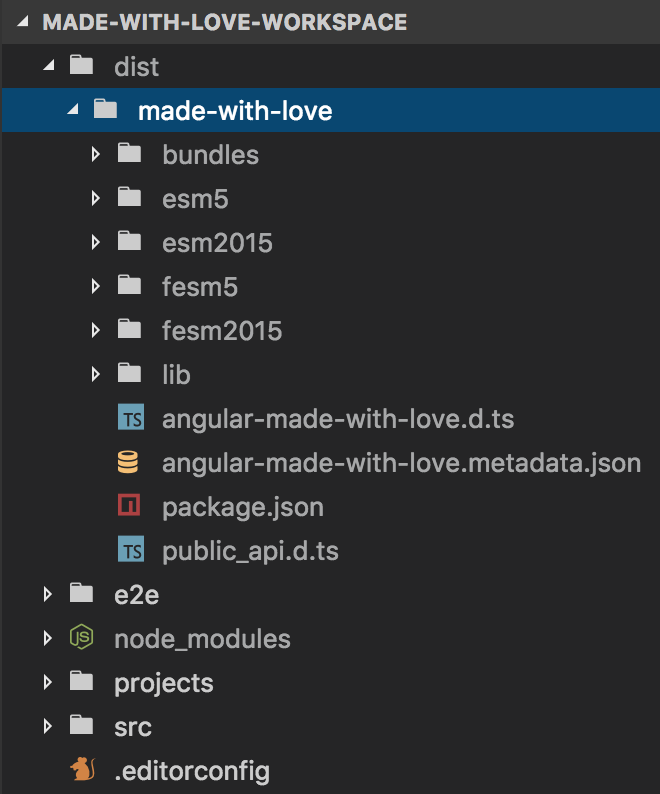660x794 pixels.
Task: Select the esm2015 folder
Action: [217, 243]
